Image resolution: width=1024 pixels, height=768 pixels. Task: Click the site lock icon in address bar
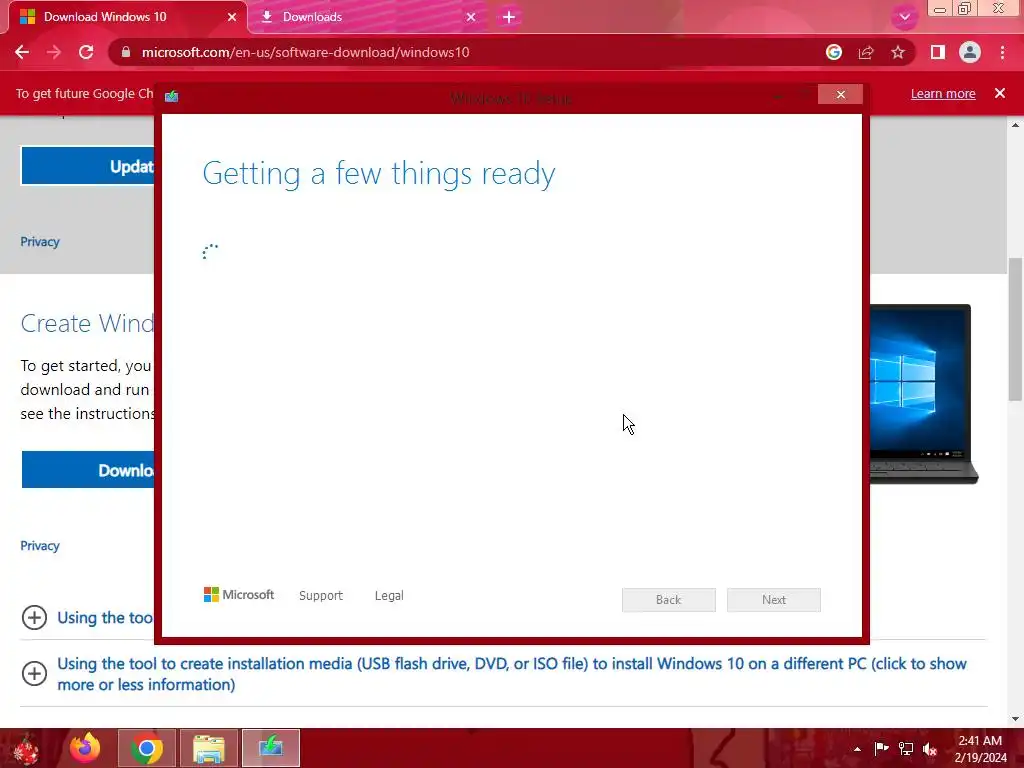[x=126, y=52]
